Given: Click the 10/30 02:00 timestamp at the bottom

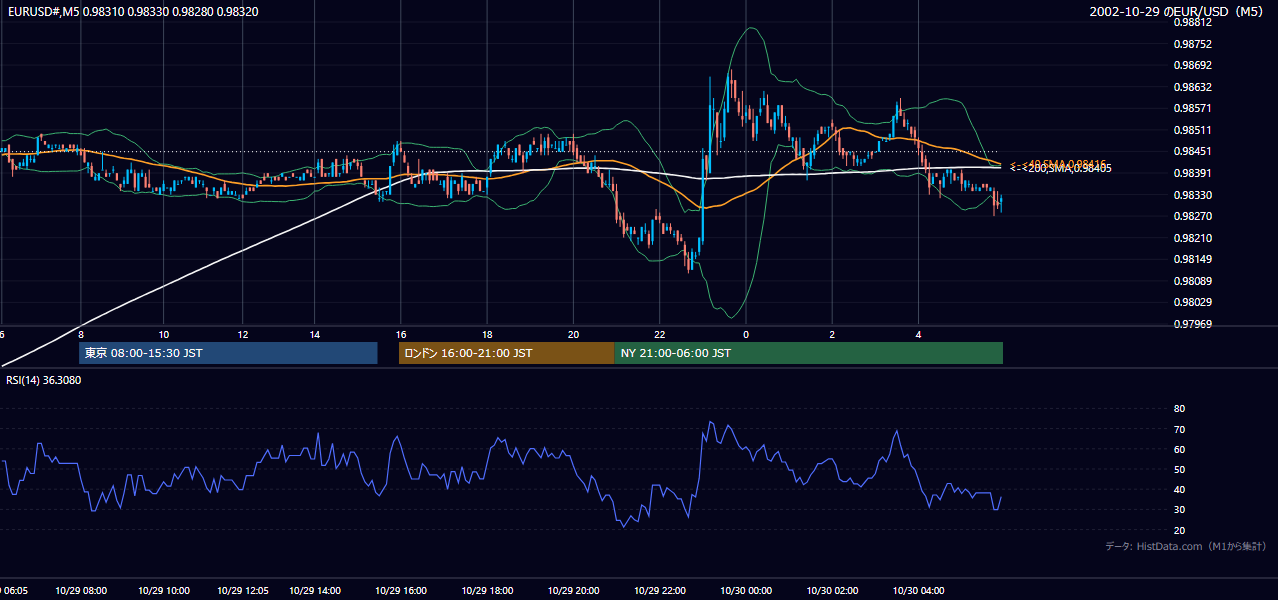Looking at the screenshot, I should 833,590.
